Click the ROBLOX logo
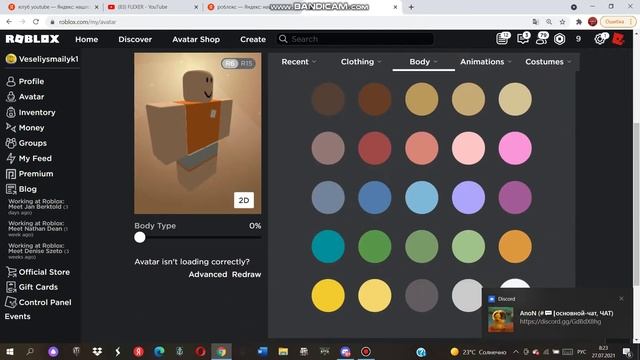Image resolution: width=640 pixels, height=360 pixels. (x=32, y=39)
